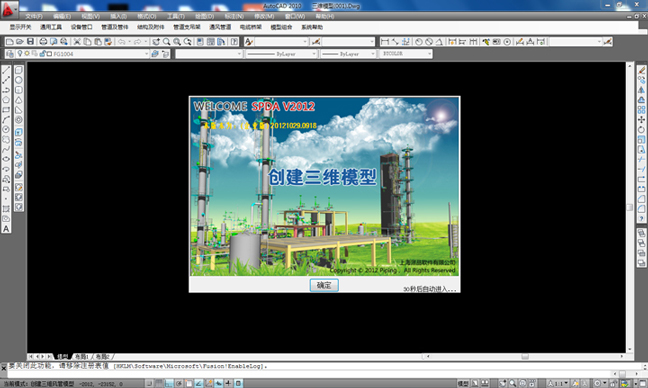The height and width of the screenshot is (388, 648).
Task: Click the 确定 button on the splash dialog
Action: pos(324,285)
